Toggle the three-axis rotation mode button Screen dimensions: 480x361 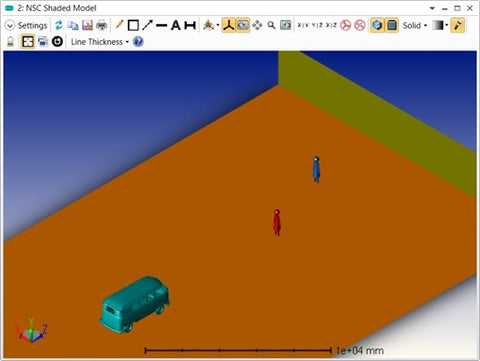[x=228, y=25]
